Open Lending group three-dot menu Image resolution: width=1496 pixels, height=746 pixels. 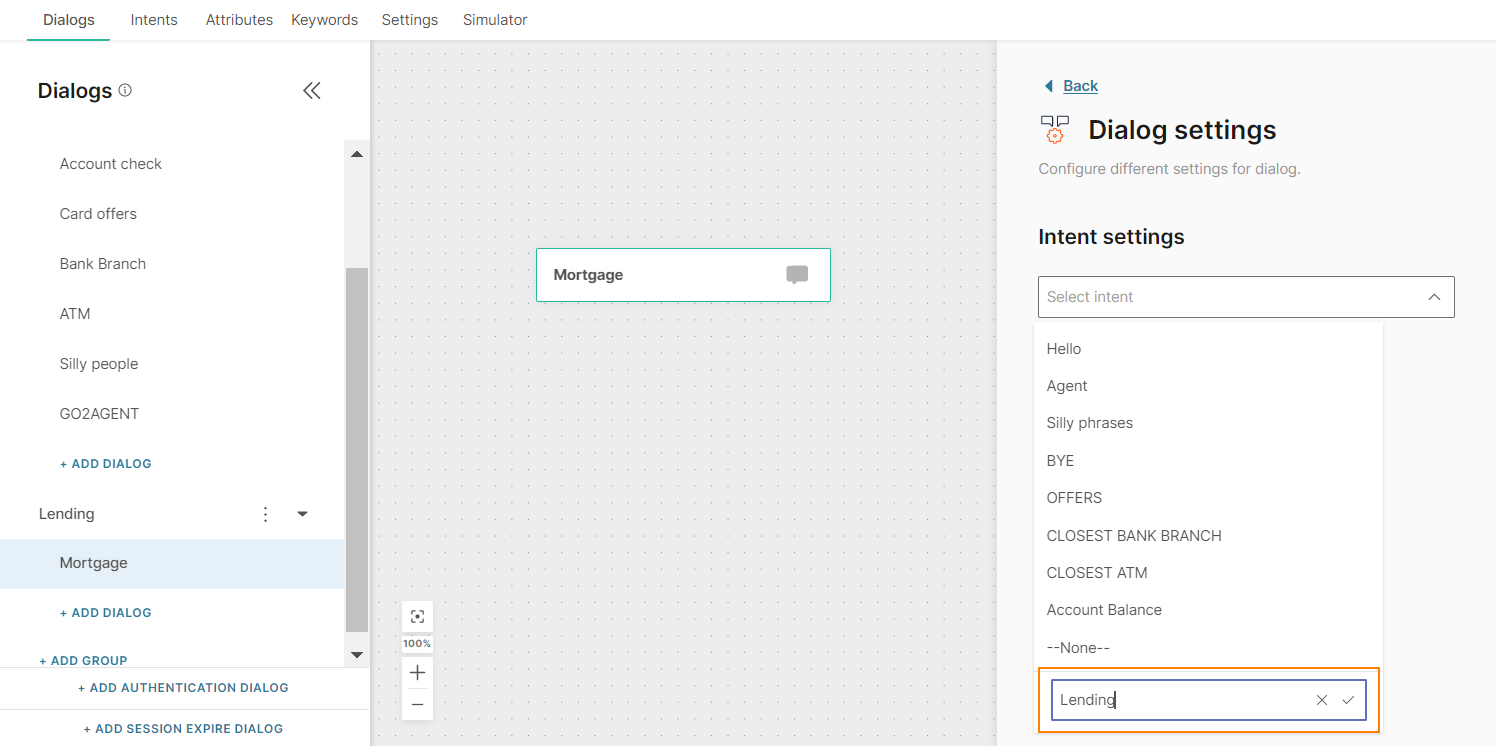point(265,514)
